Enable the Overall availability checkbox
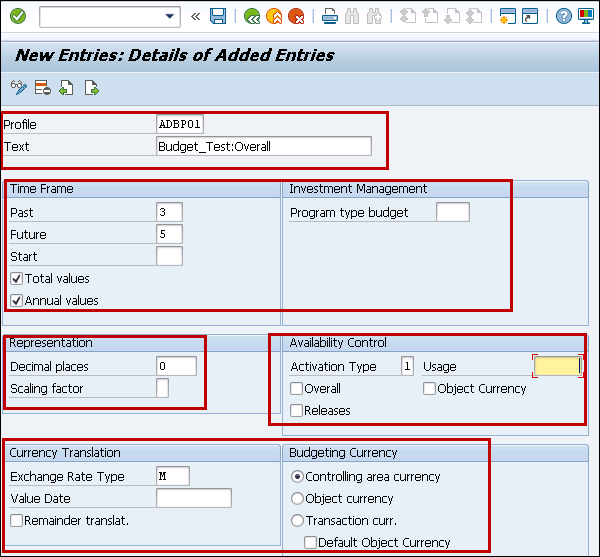The image size is (600, 557). [296, 388]
